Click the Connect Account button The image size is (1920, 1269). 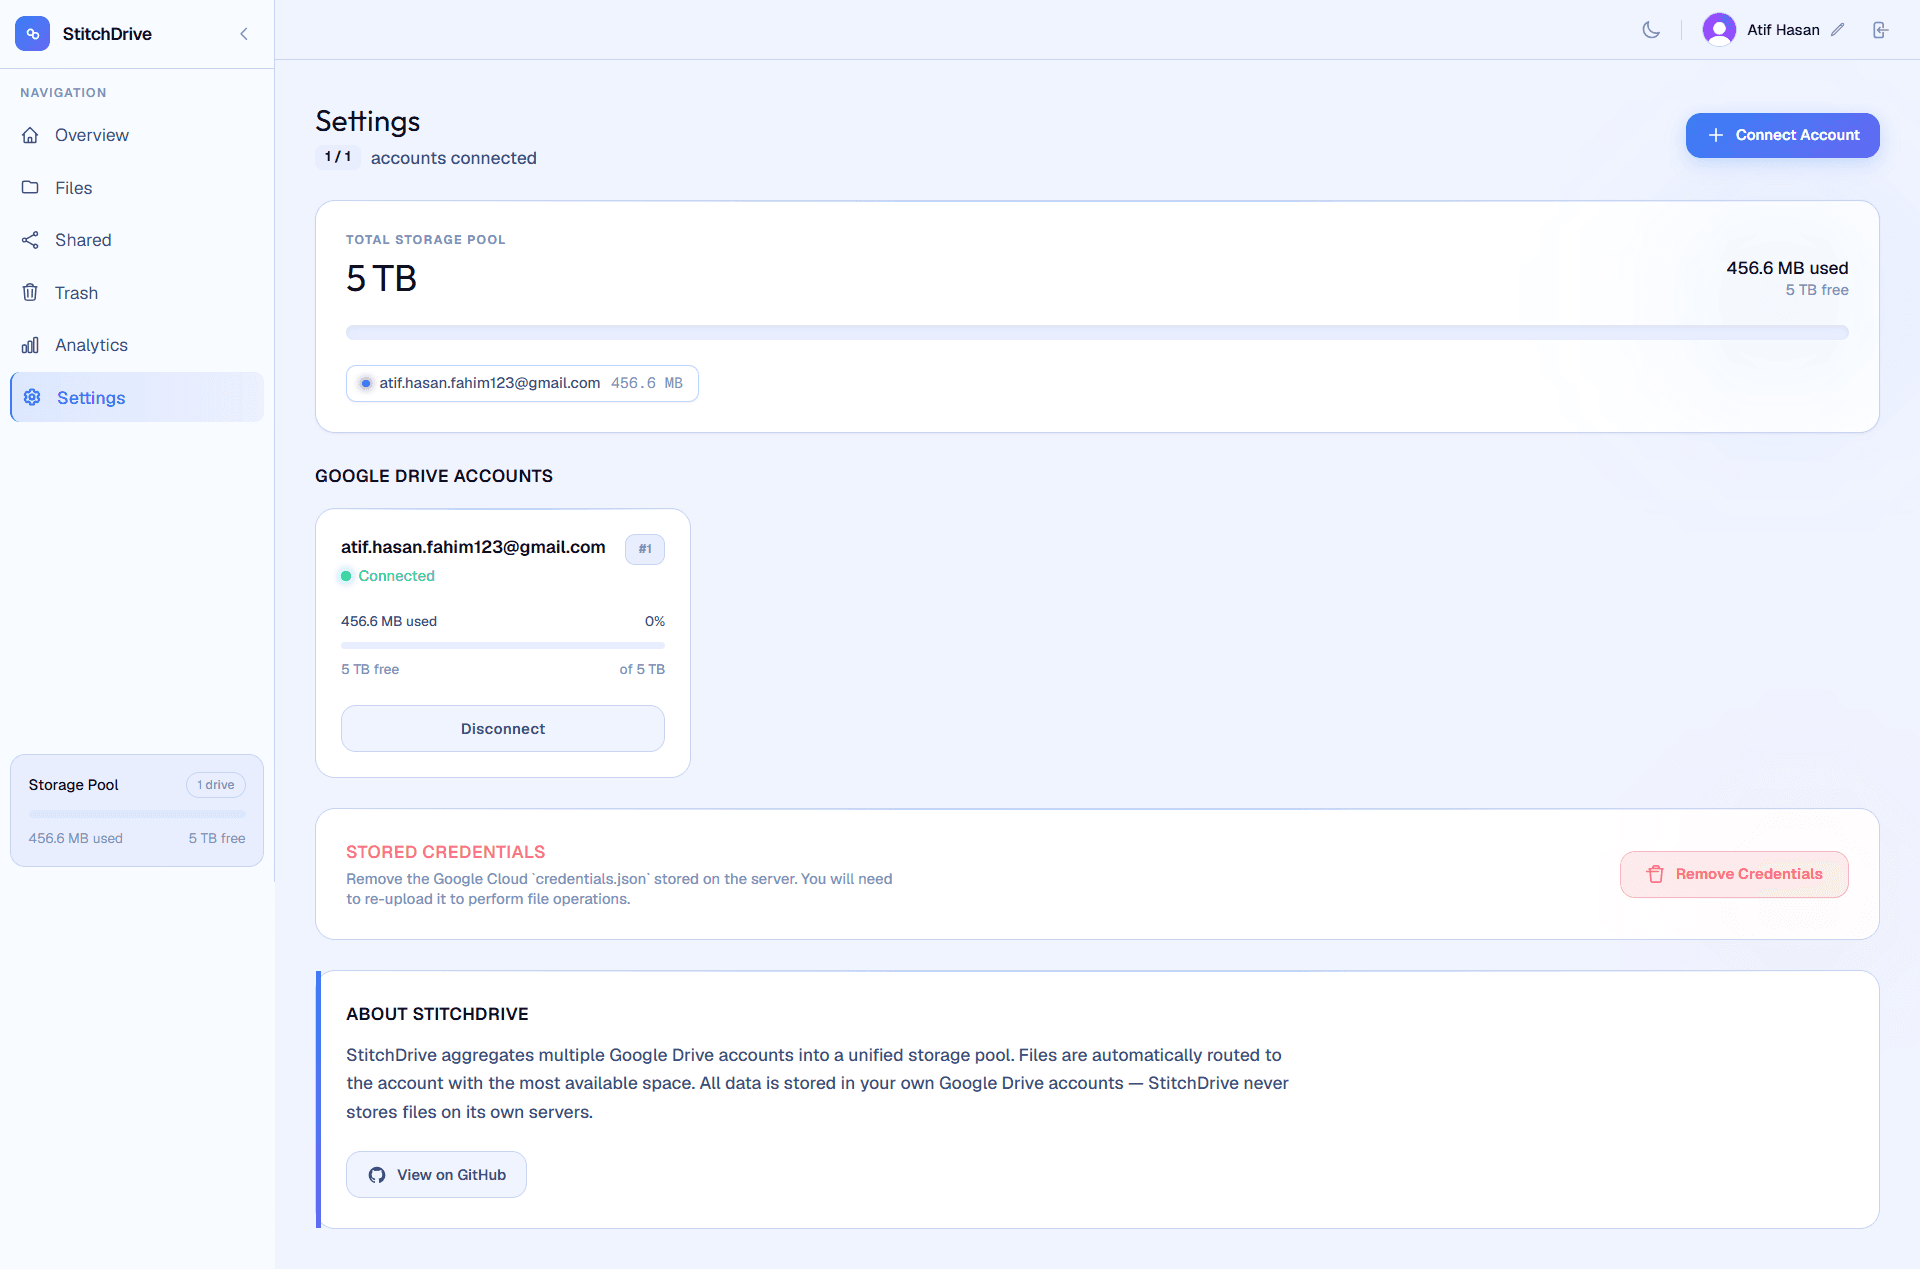coord(1782,135)
